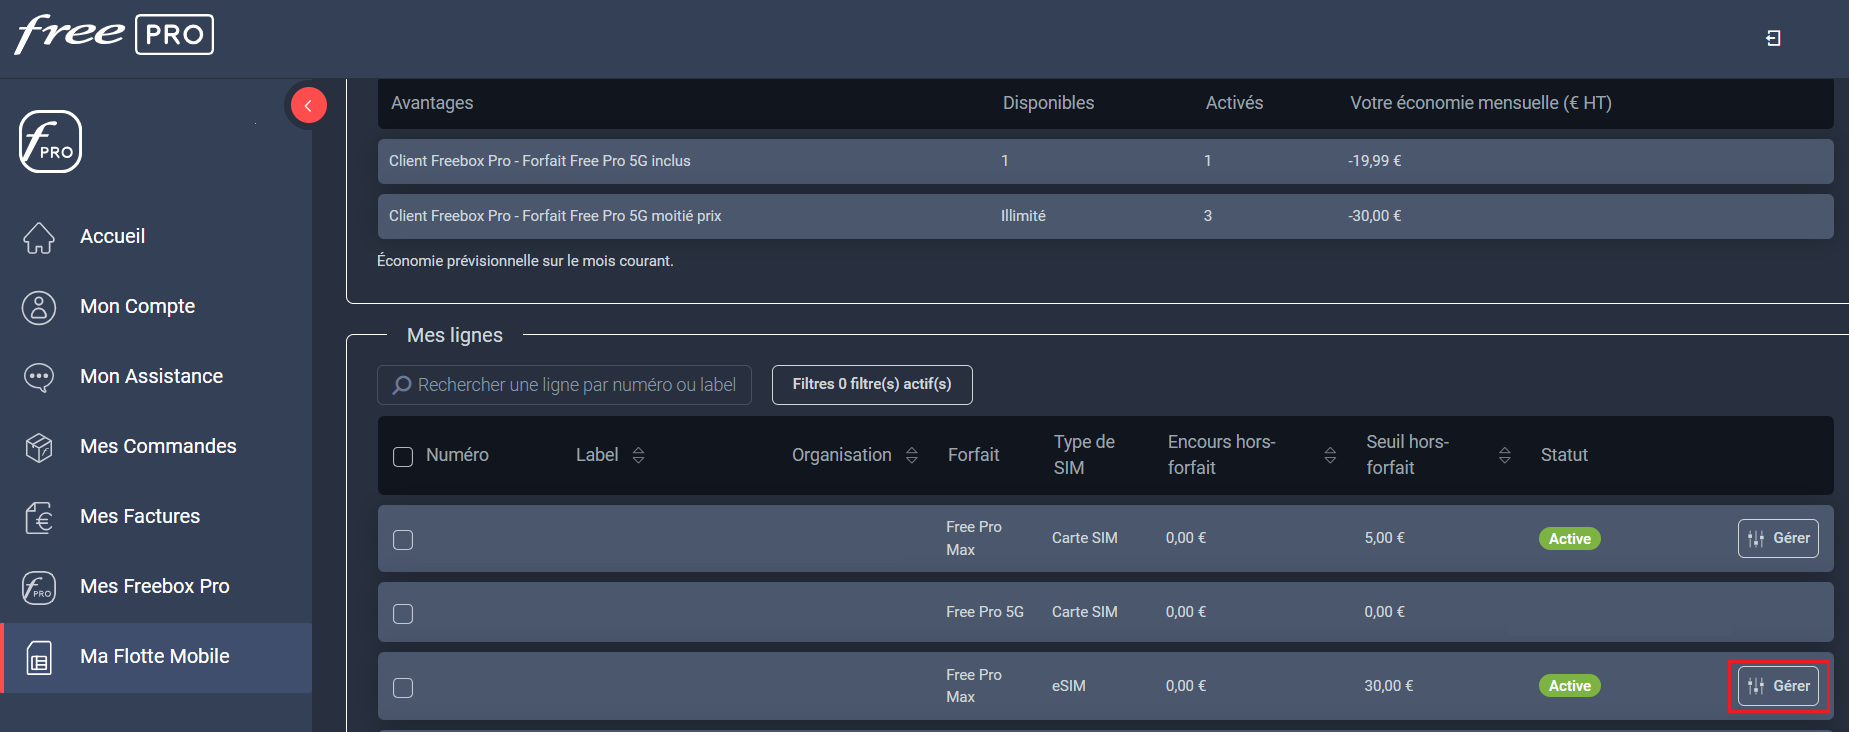Click the 'Mes lignes' section heading
The height and width of the screenshot is (732, 1849).
pyautogui.click(x=455, y=335)
